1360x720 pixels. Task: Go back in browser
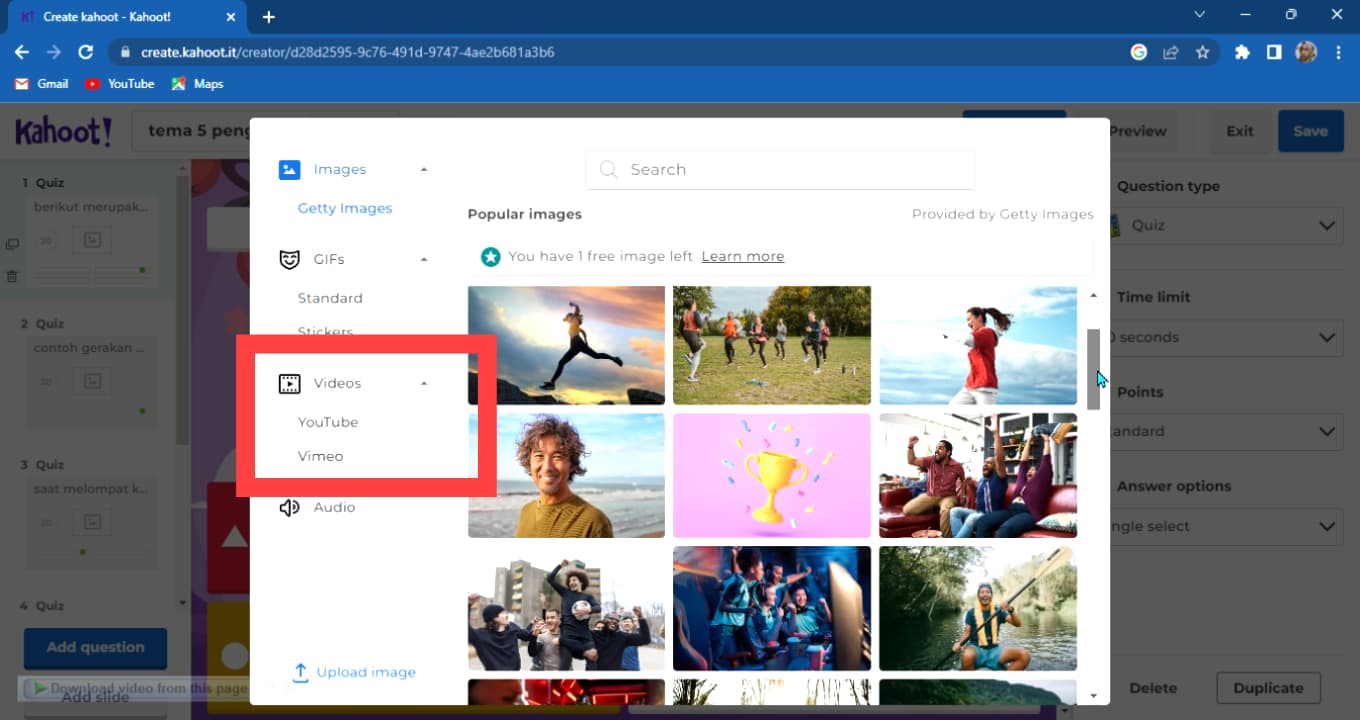coord(22,52)
